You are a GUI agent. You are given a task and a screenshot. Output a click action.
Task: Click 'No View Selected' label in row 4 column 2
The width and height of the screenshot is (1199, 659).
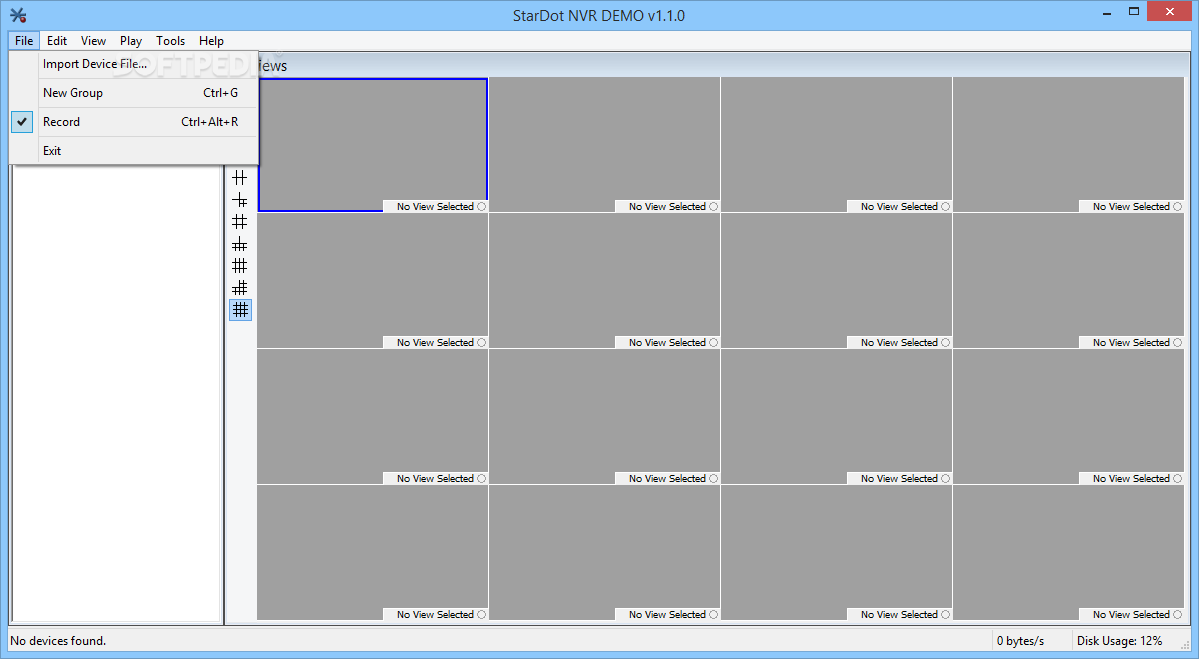[667, 615]
